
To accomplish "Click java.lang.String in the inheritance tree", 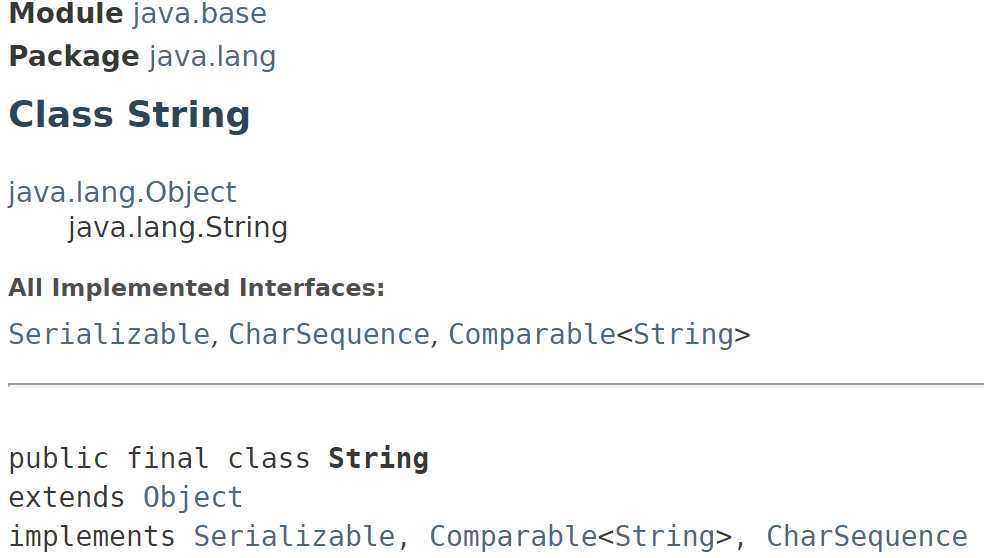I will pos(178,228).
